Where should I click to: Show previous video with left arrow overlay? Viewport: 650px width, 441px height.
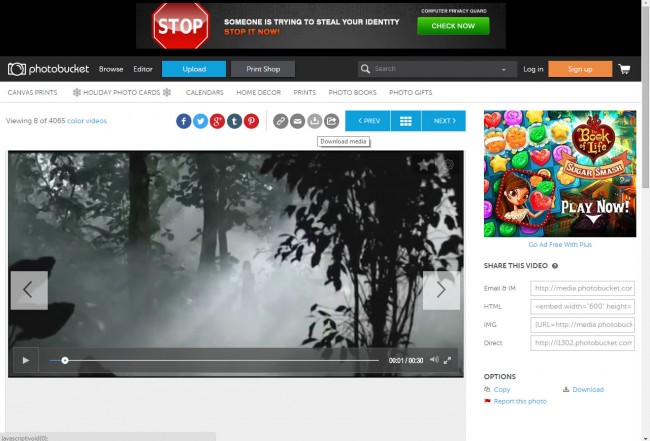(29, 290)
